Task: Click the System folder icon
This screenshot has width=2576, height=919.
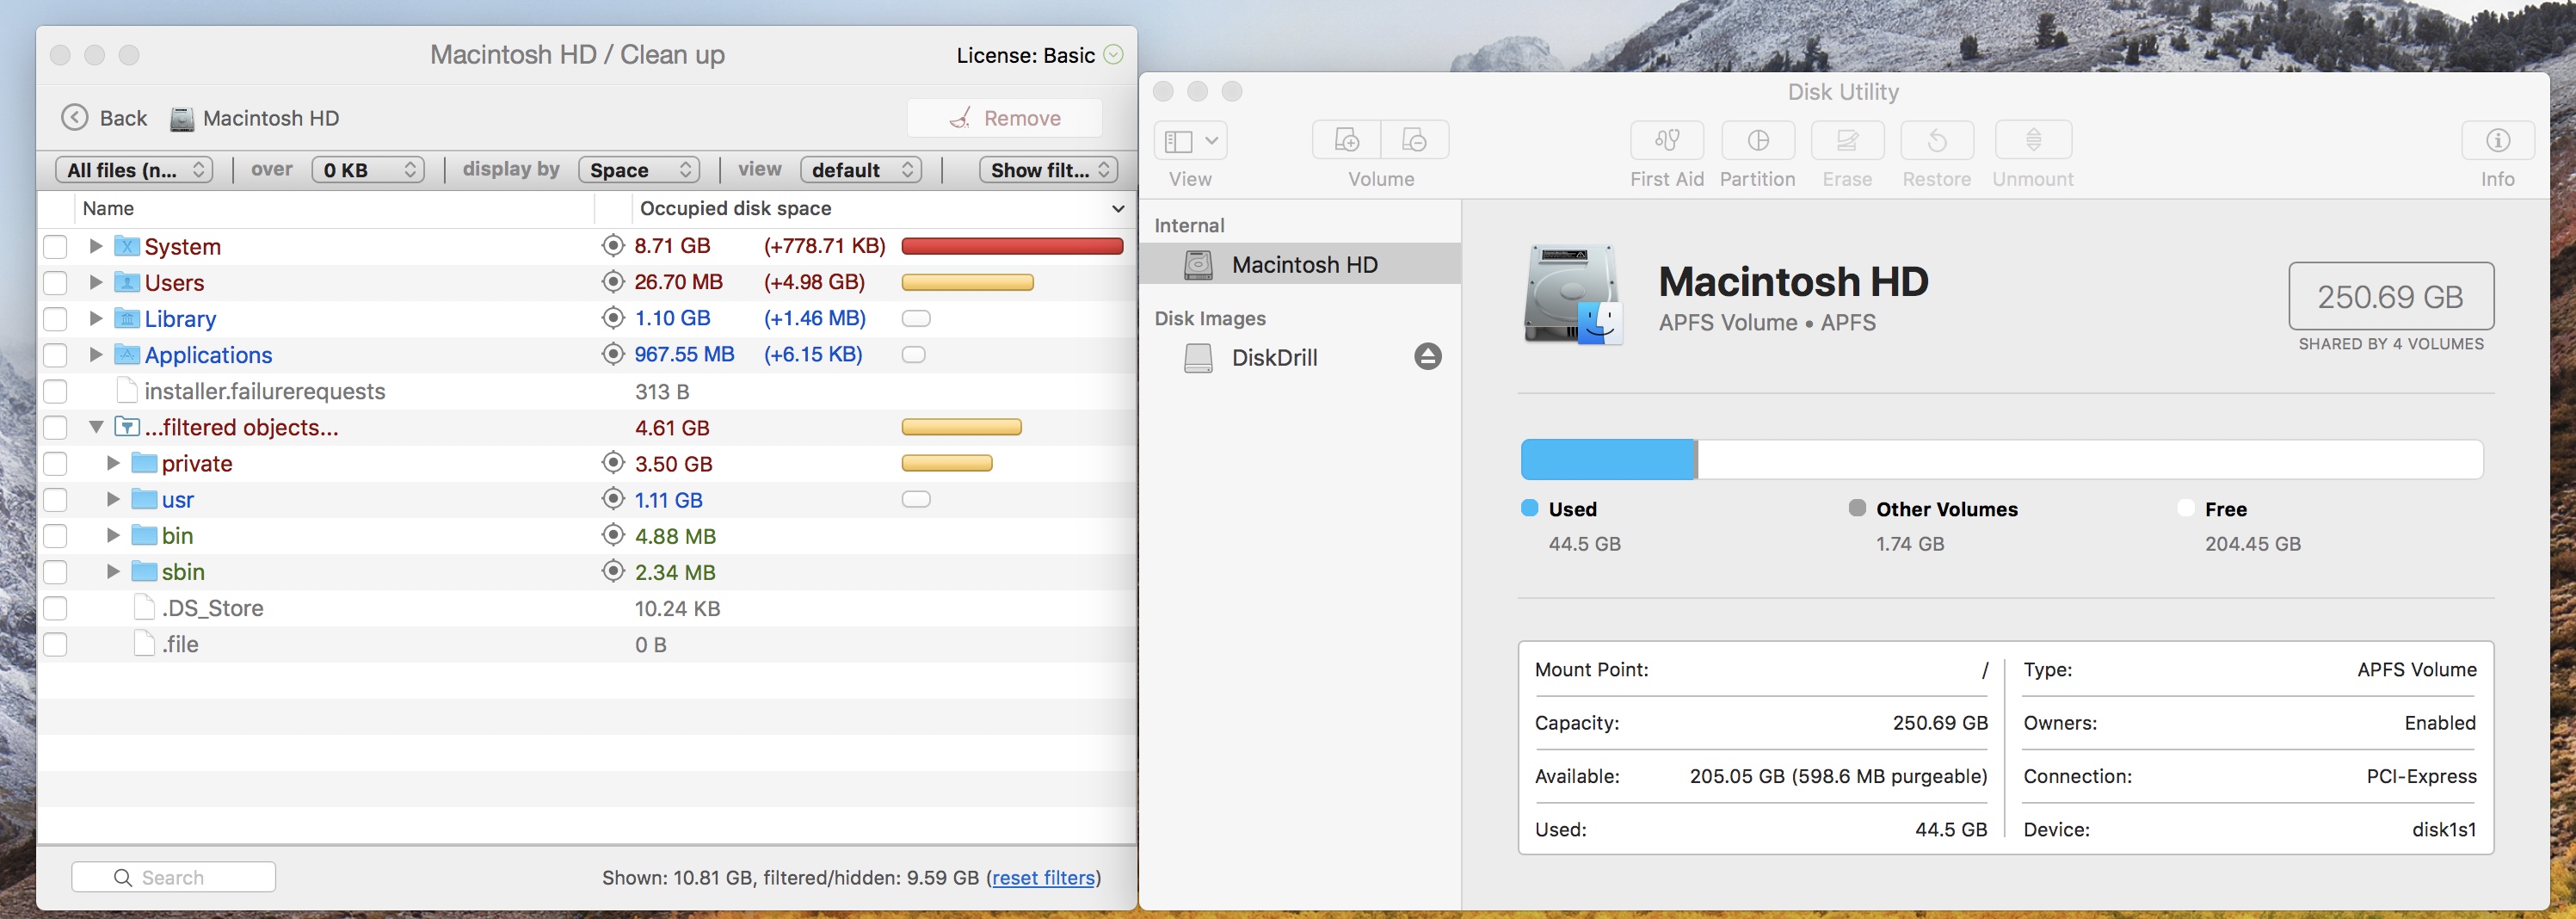Action: (x=127, y=246)
